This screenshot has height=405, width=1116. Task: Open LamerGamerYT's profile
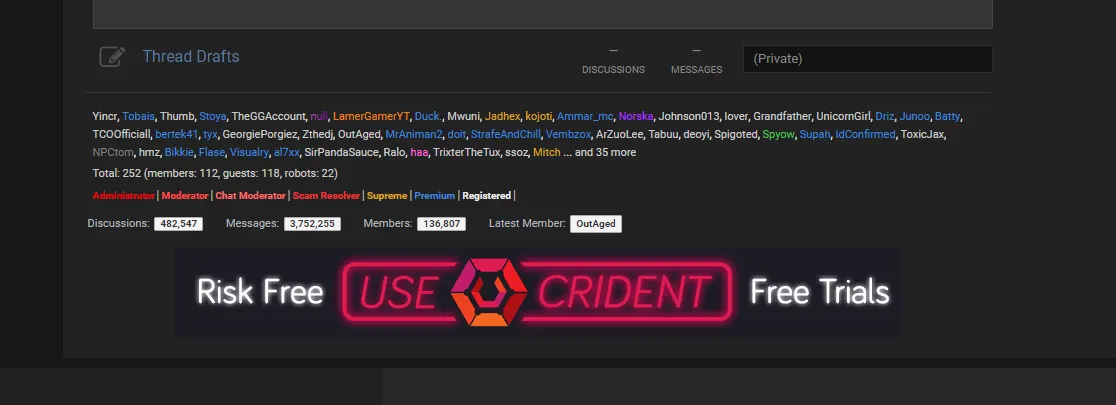tap(371, 117)
